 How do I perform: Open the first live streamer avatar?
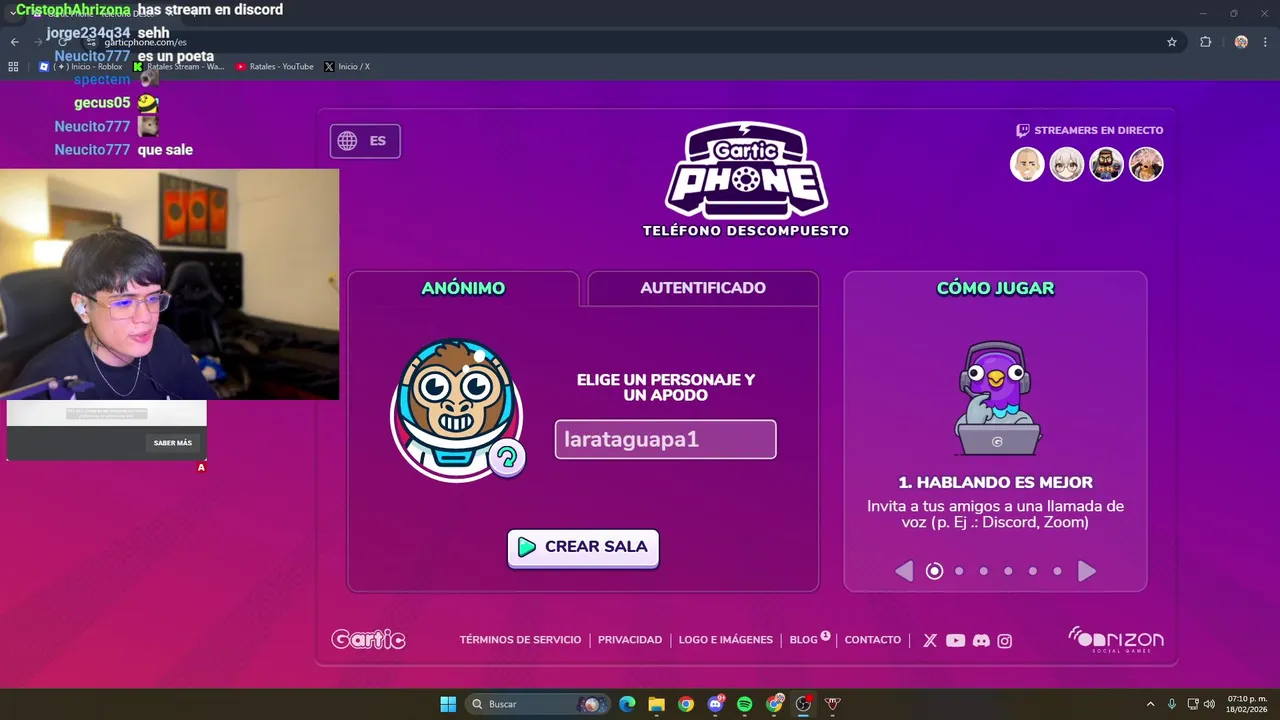(1027, 164)
